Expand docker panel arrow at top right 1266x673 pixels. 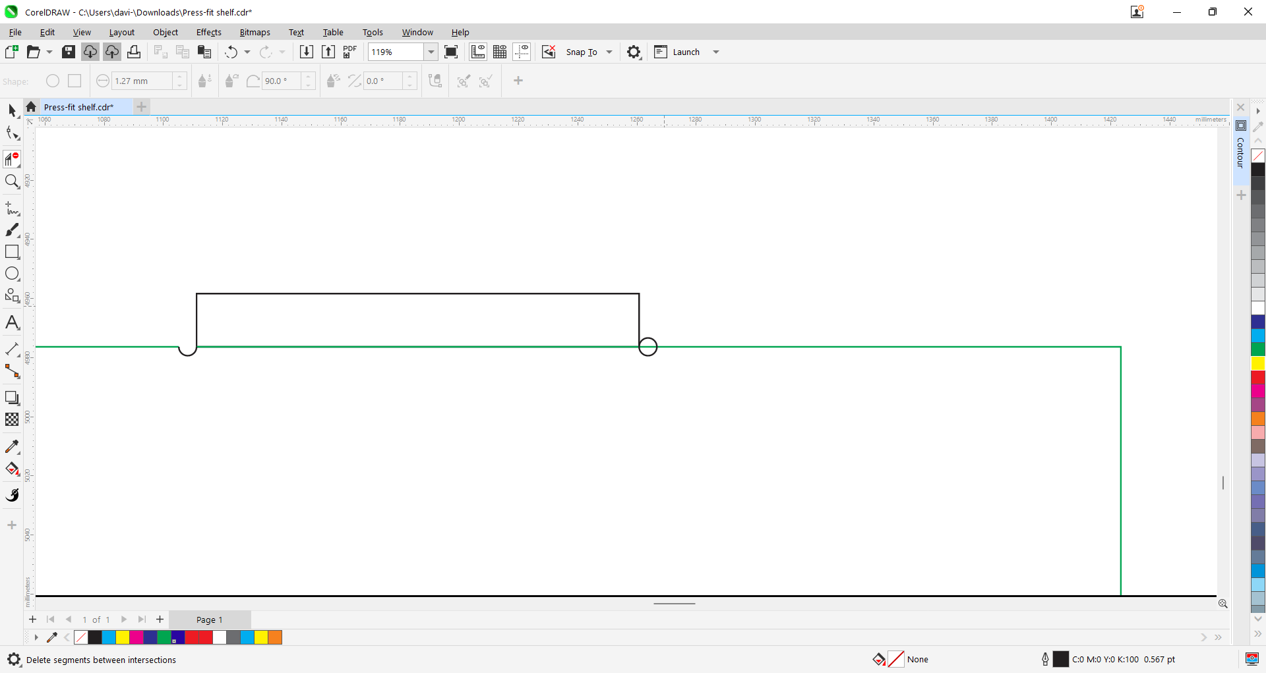coord(1258,111)
